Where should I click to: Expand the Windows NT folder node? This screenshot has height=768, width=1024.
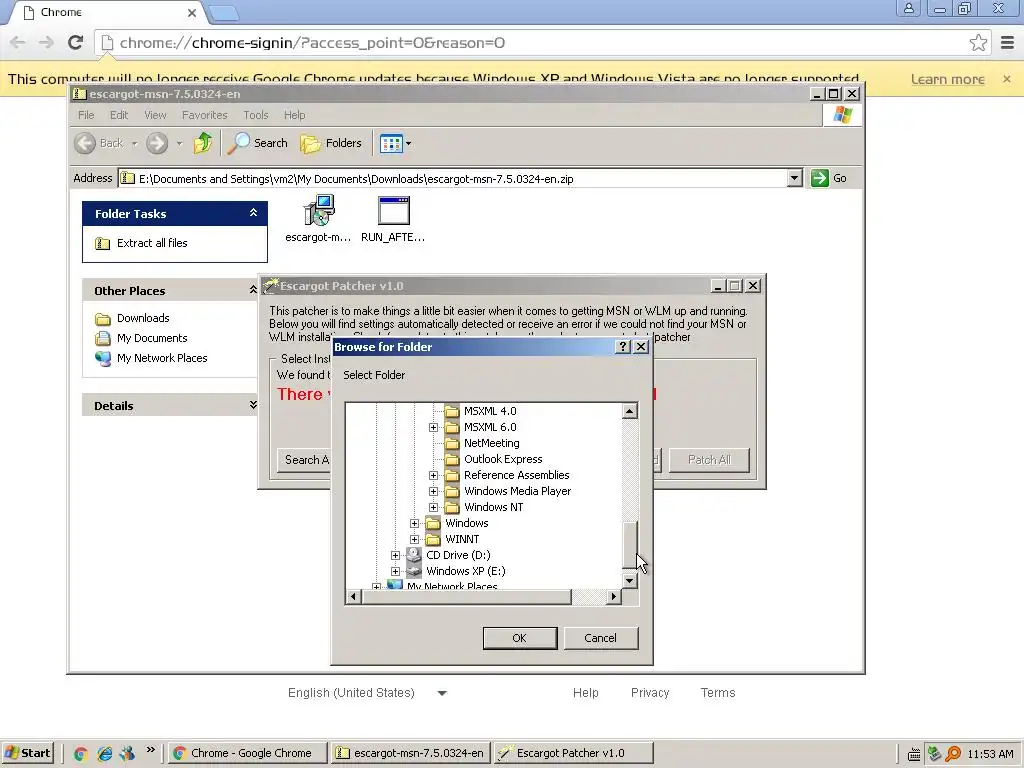(x=434, y=507)
